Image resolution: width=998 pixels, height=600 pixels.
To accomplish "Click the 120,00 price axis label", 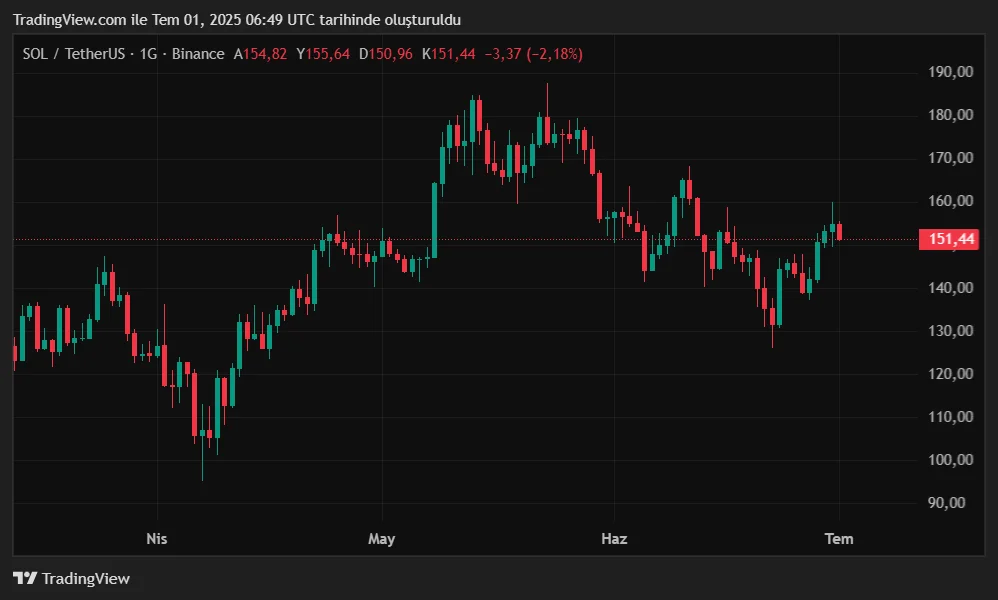I will tap(951, 373).
